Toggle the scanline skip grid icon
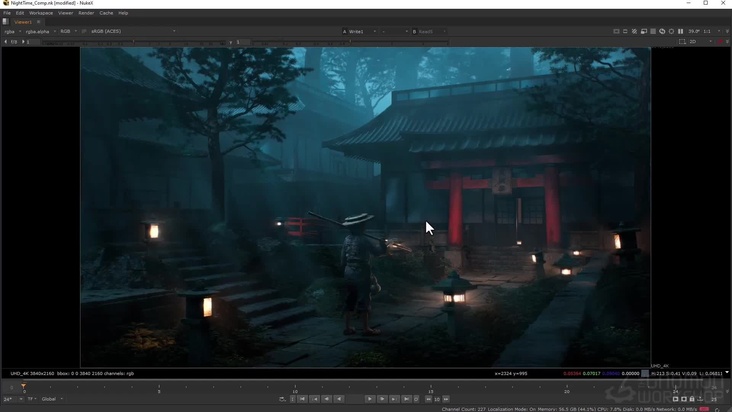This screenshot has height=412, width=732. coord(653,31)
